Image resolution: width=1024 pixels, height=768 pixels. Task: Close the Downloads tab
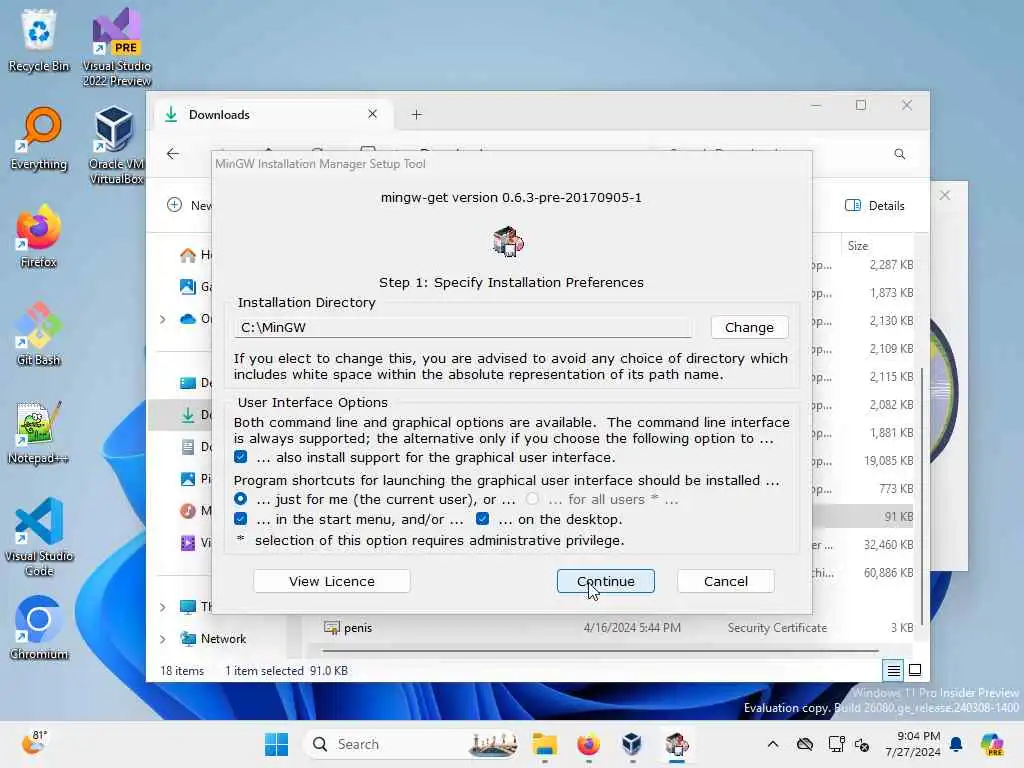(372, 114)
